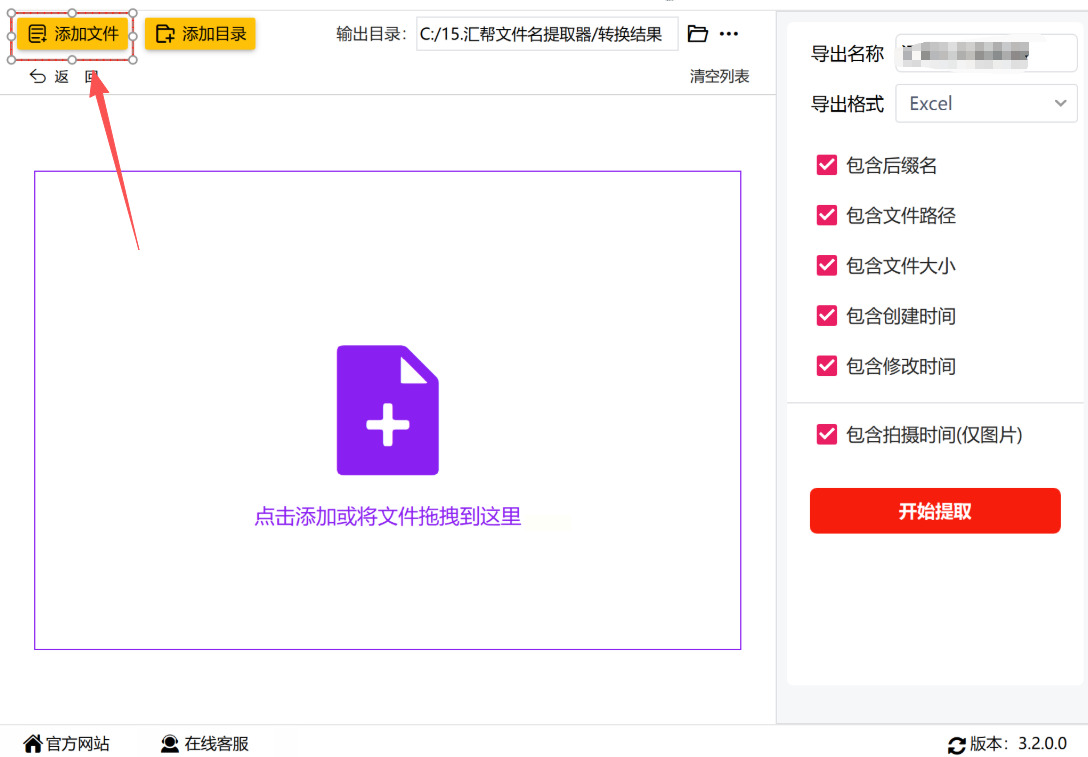Click the 输出目录 path field

[x=546, y=34]
